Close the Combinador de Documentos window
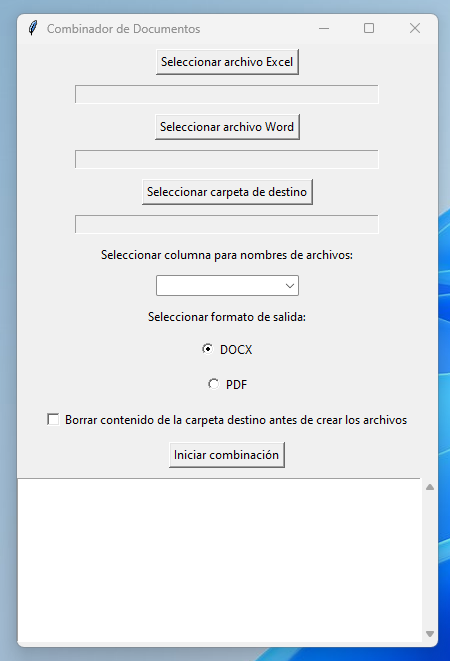 [x=415, y=28]
